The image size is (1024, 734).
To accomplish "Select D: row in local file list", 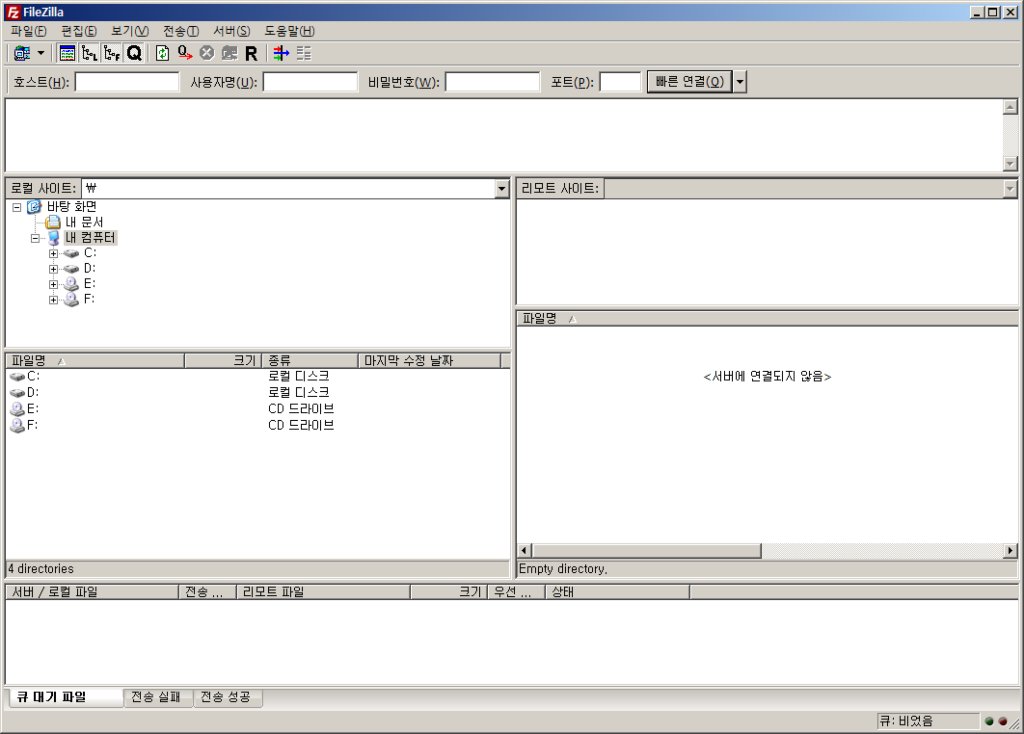I will (x=258, y=392).
